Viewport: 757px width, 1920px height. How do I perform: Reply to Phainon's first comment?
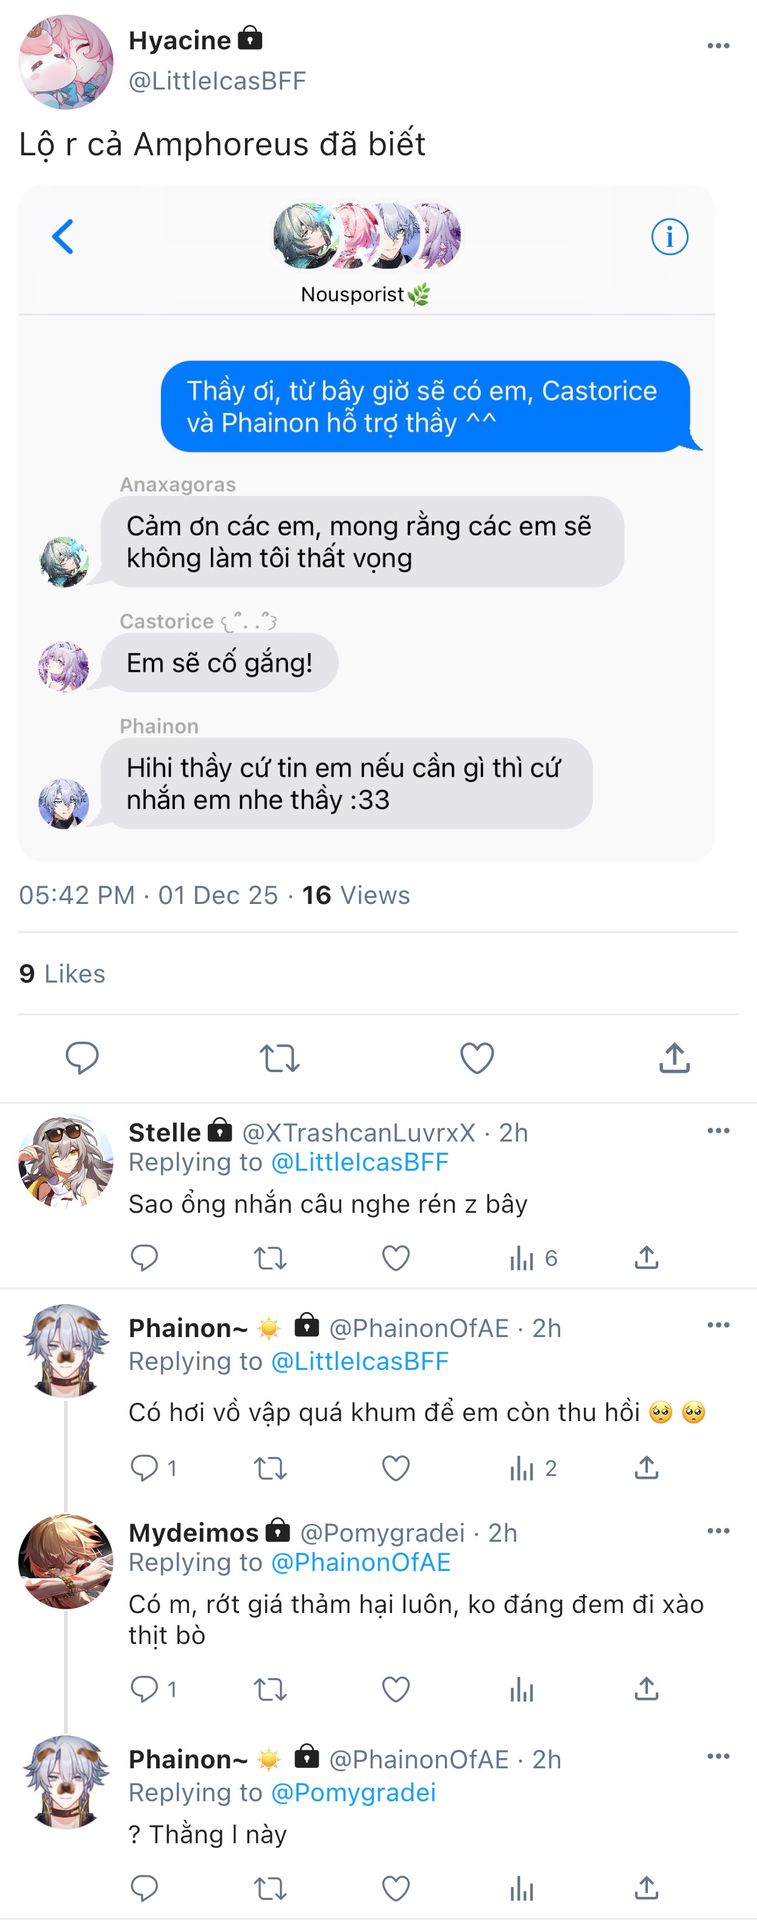pyautogui.click(x=145, y=1468)
